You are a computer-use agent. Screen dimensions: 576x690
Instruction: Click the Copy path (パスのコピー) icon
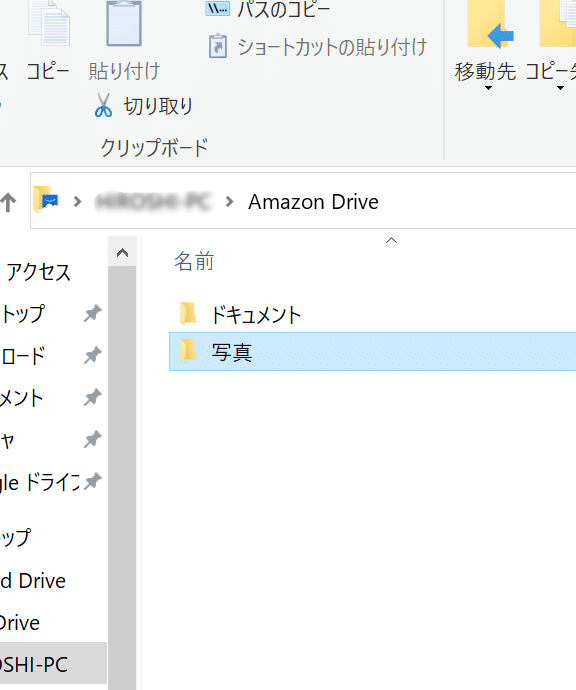(217, 9)
